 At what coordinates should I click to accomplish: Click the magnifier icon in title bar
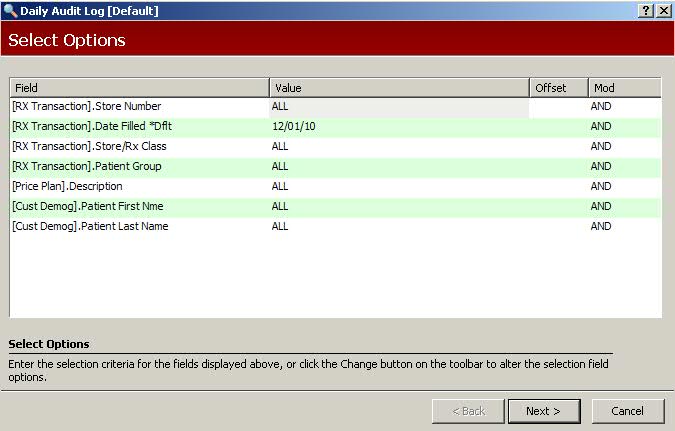[x=10, y=10]
